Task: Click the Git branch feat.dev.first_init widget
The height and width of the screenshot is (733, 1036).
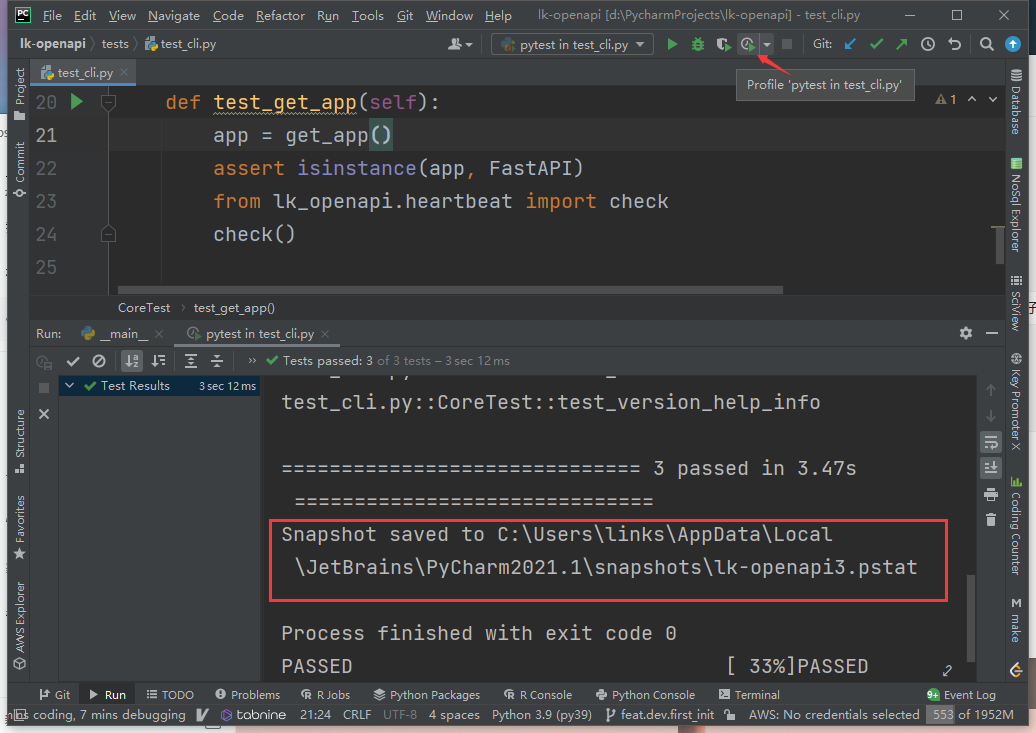Action: click(x=659, y=714)
